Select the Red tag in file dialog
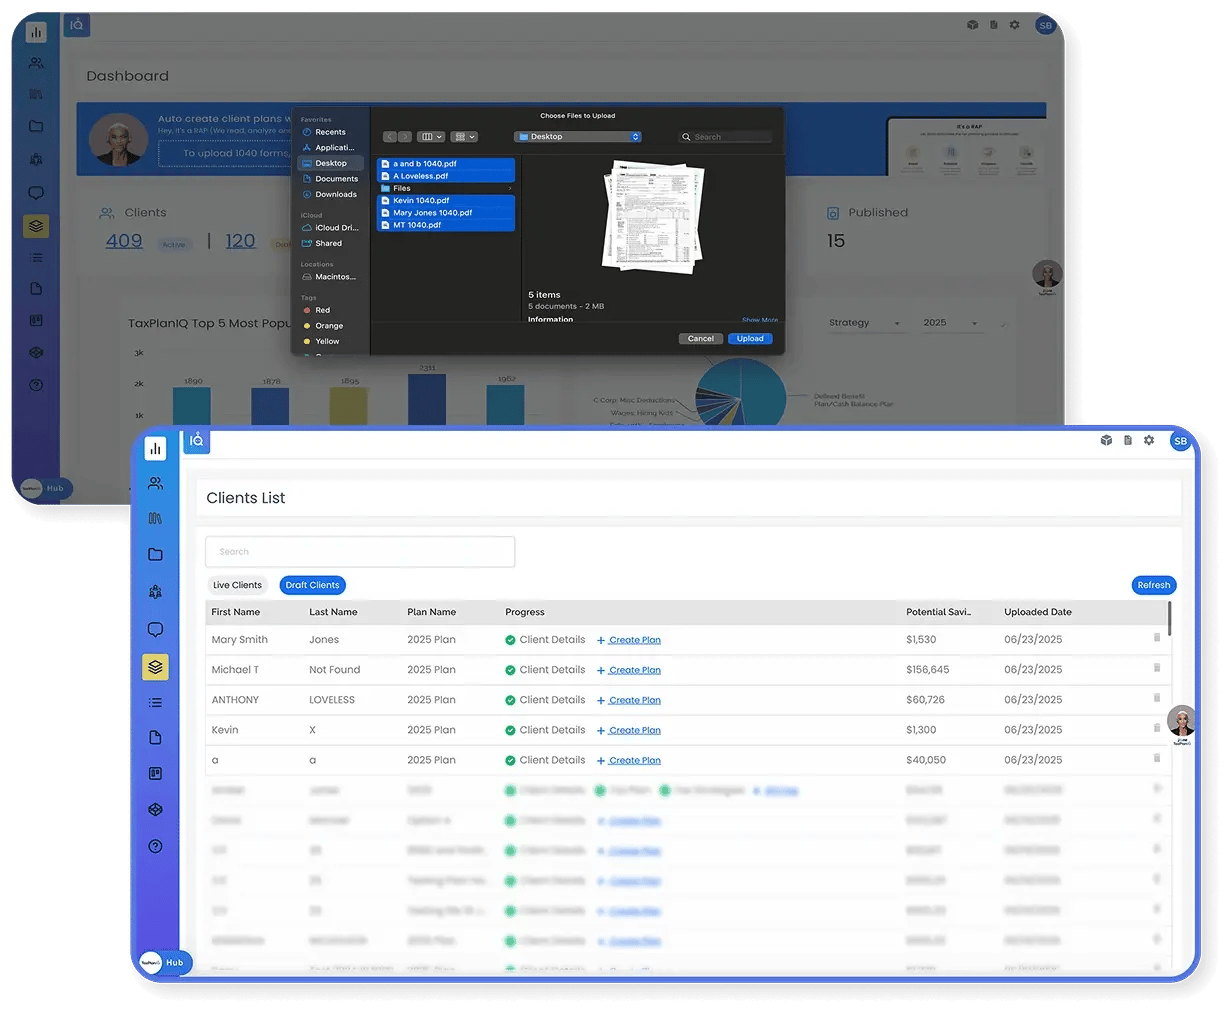Image resolution: width=1228 pixels, height=1010 pixels. coord(322,310)
